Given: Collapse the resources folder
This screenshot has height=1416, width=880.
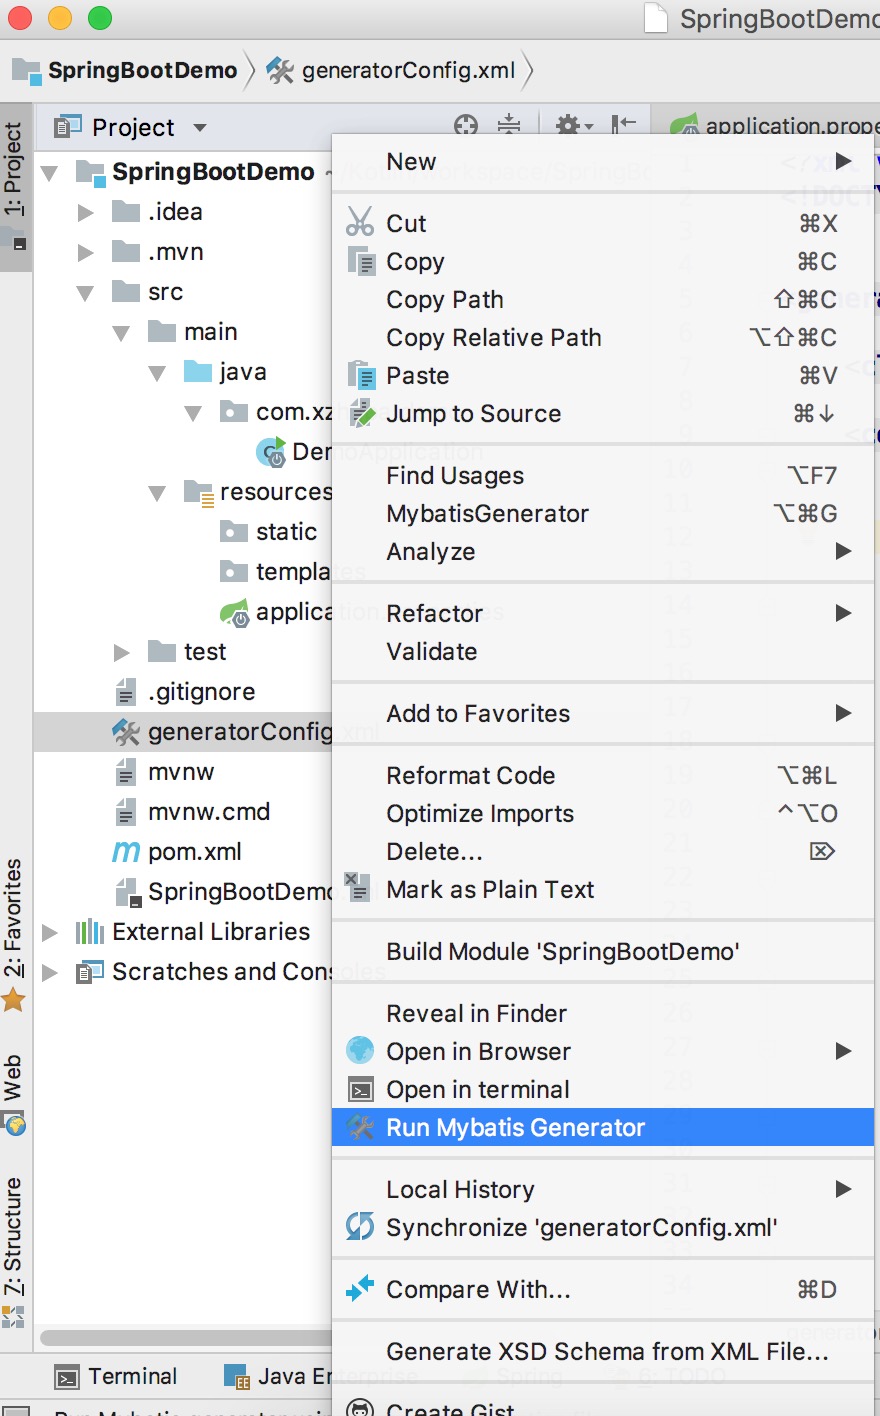Looking at the screenshot, I should [x=157, y=493].
